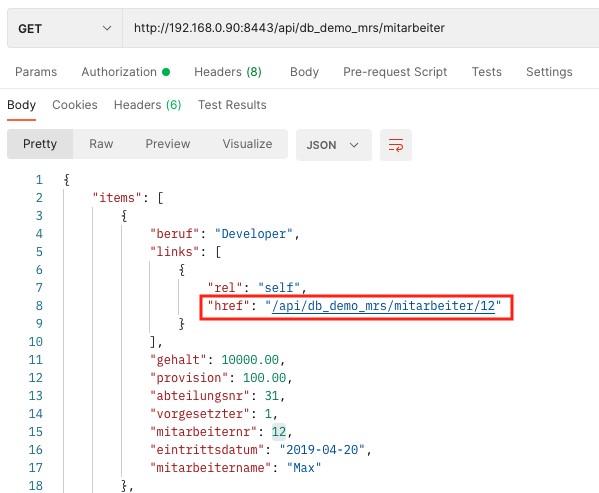Switch to the Tests tab
Image resolution: width=599 pixels, height=493 pixels.
click(x=486, y=72)
